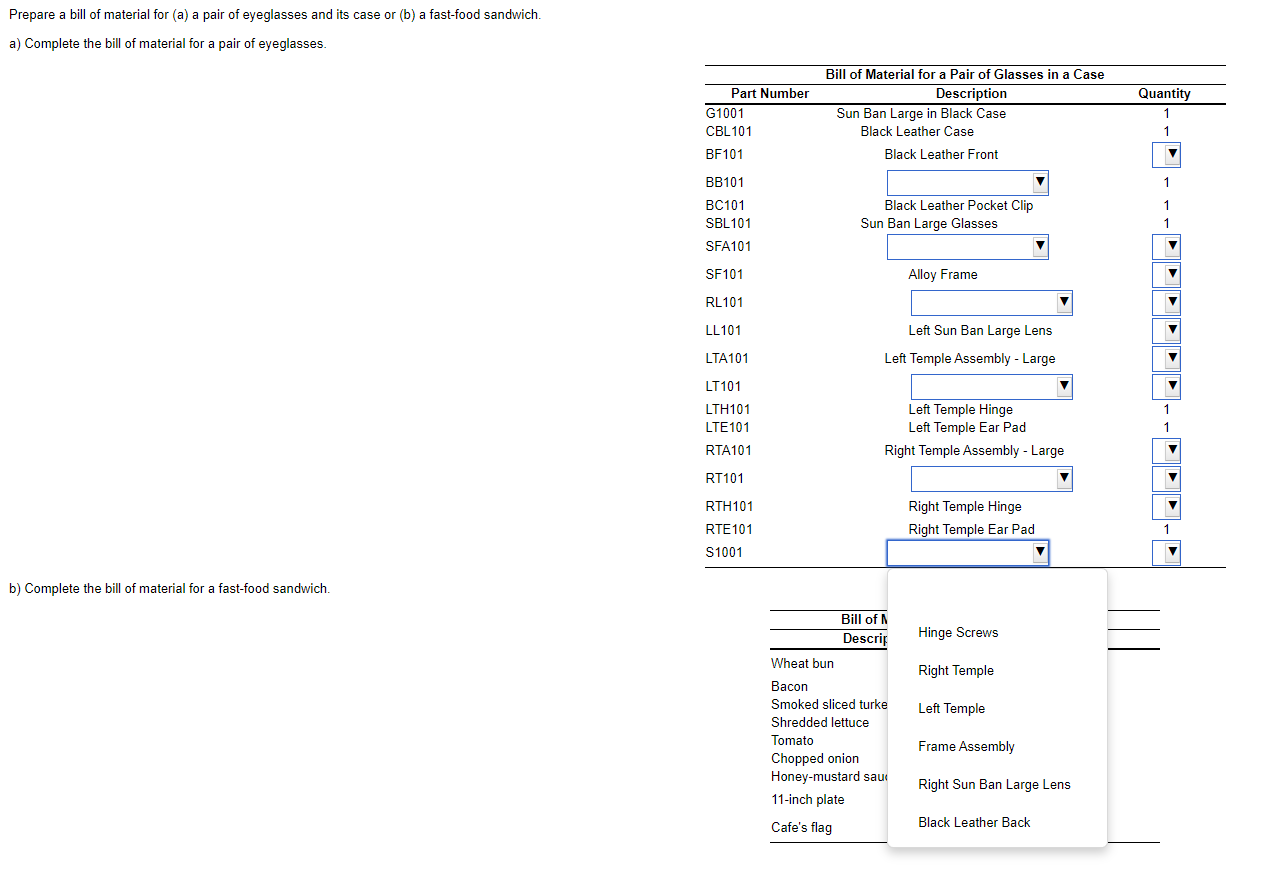This screenshot has width=1268, height=872.
Task: Open the SFA101 quantity dropdown
Action: coord(1166,247)
